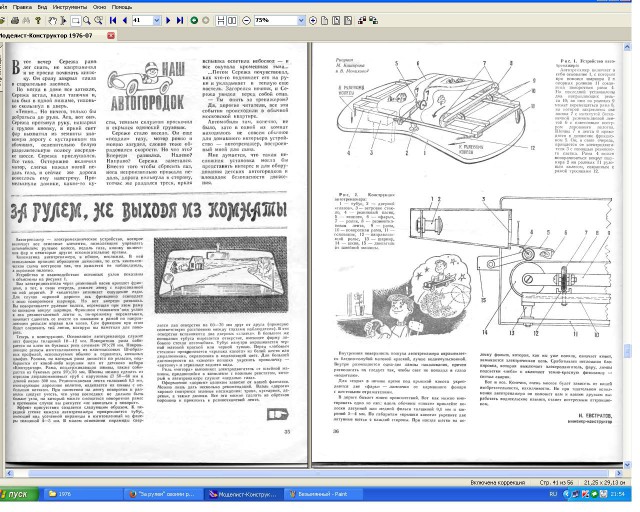Select the hand pan tool
The width and height of the screenshot is (640, 512).
(52, 20)
